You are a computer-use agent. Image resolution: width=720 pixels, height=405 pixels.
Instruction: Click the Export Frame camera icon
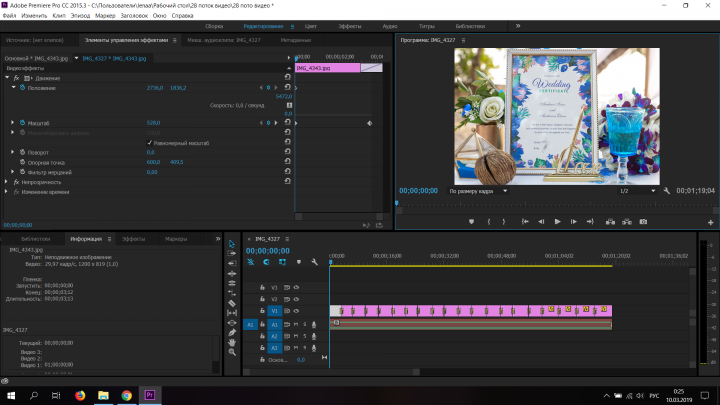click(643, 222)
